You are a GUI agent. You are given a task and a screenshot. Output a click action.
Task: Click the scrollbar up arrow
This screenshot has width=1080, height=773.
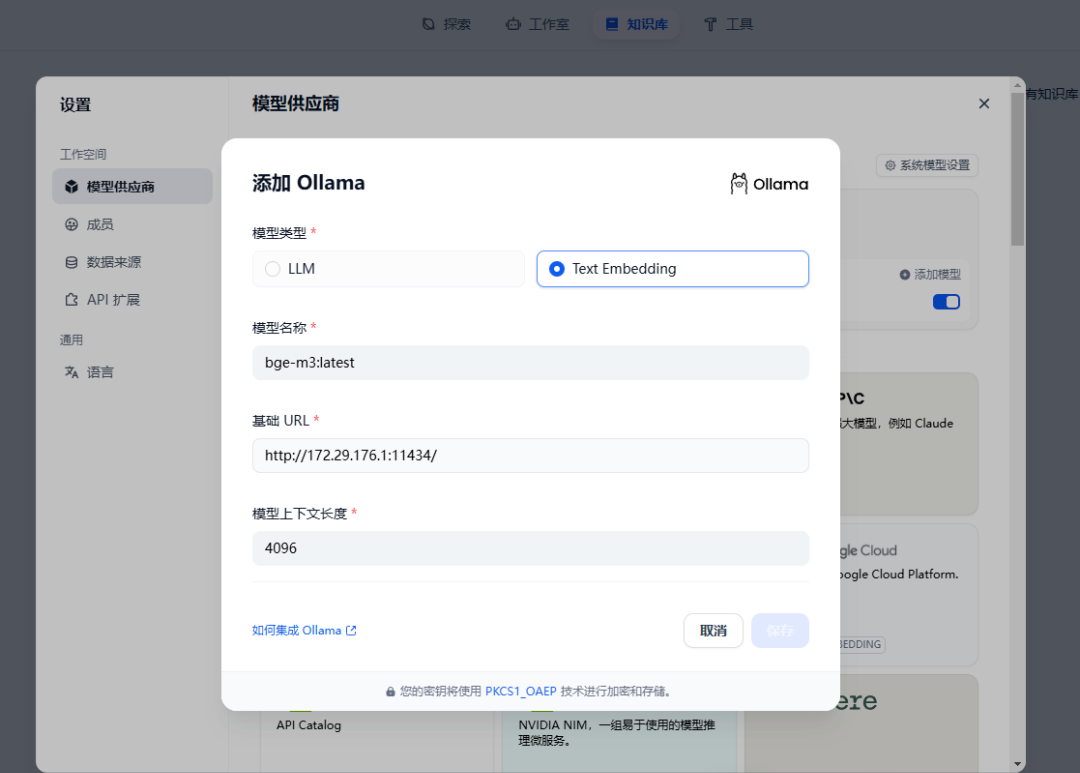point(1017,85)
